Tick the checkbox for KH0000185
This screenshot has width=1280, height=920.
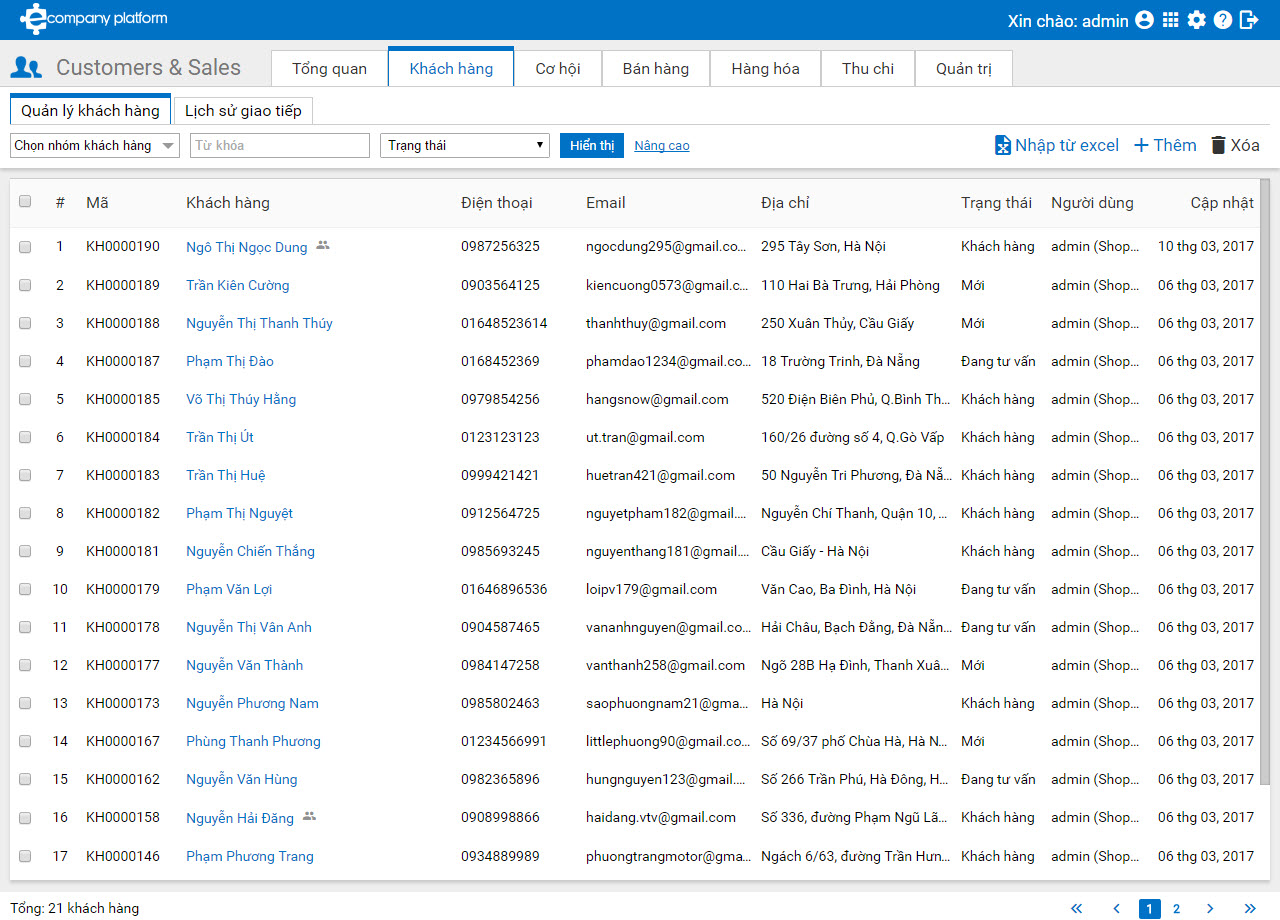pos(25,399)
